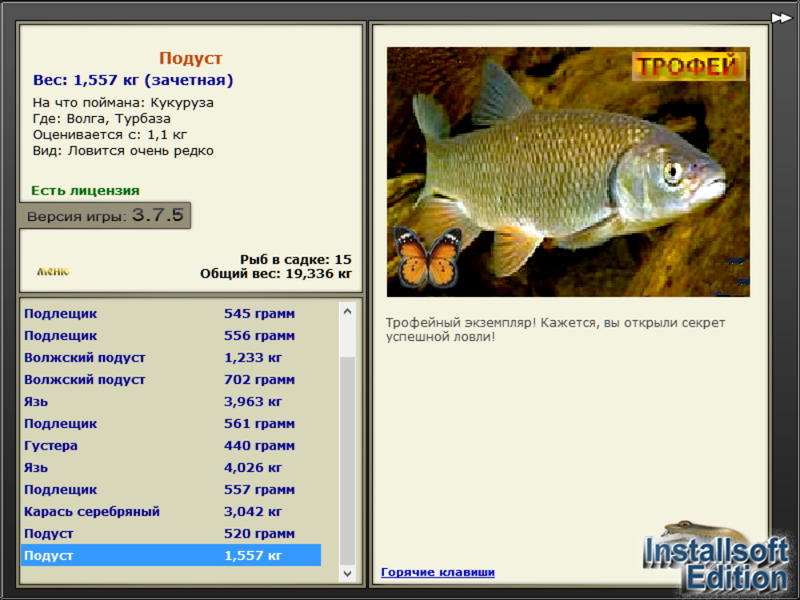Click the Есть лицензия text

85,190
